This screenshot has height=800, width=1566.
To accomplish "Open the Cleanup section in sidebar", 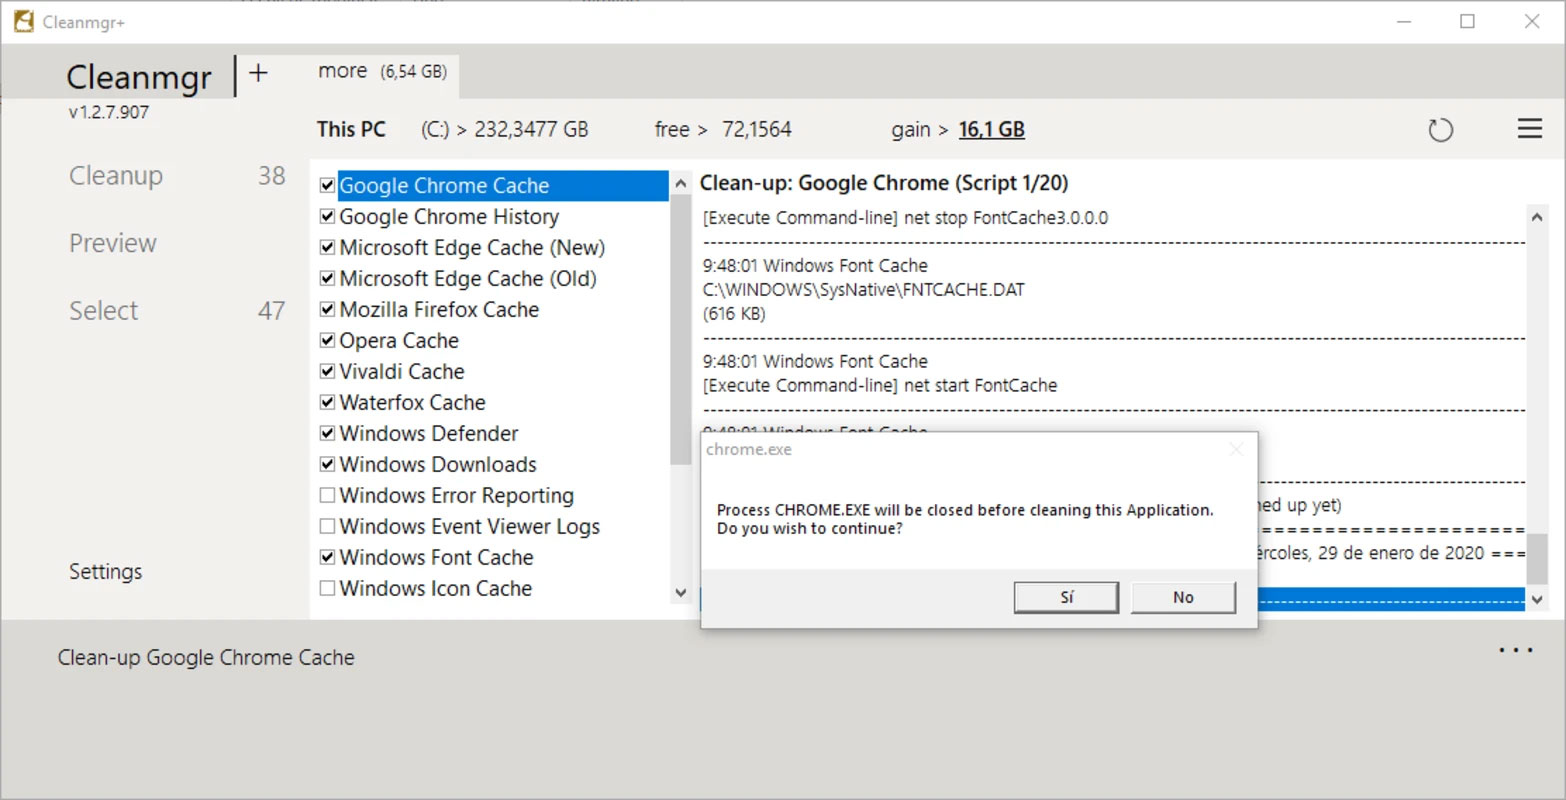I will [116, 176].
